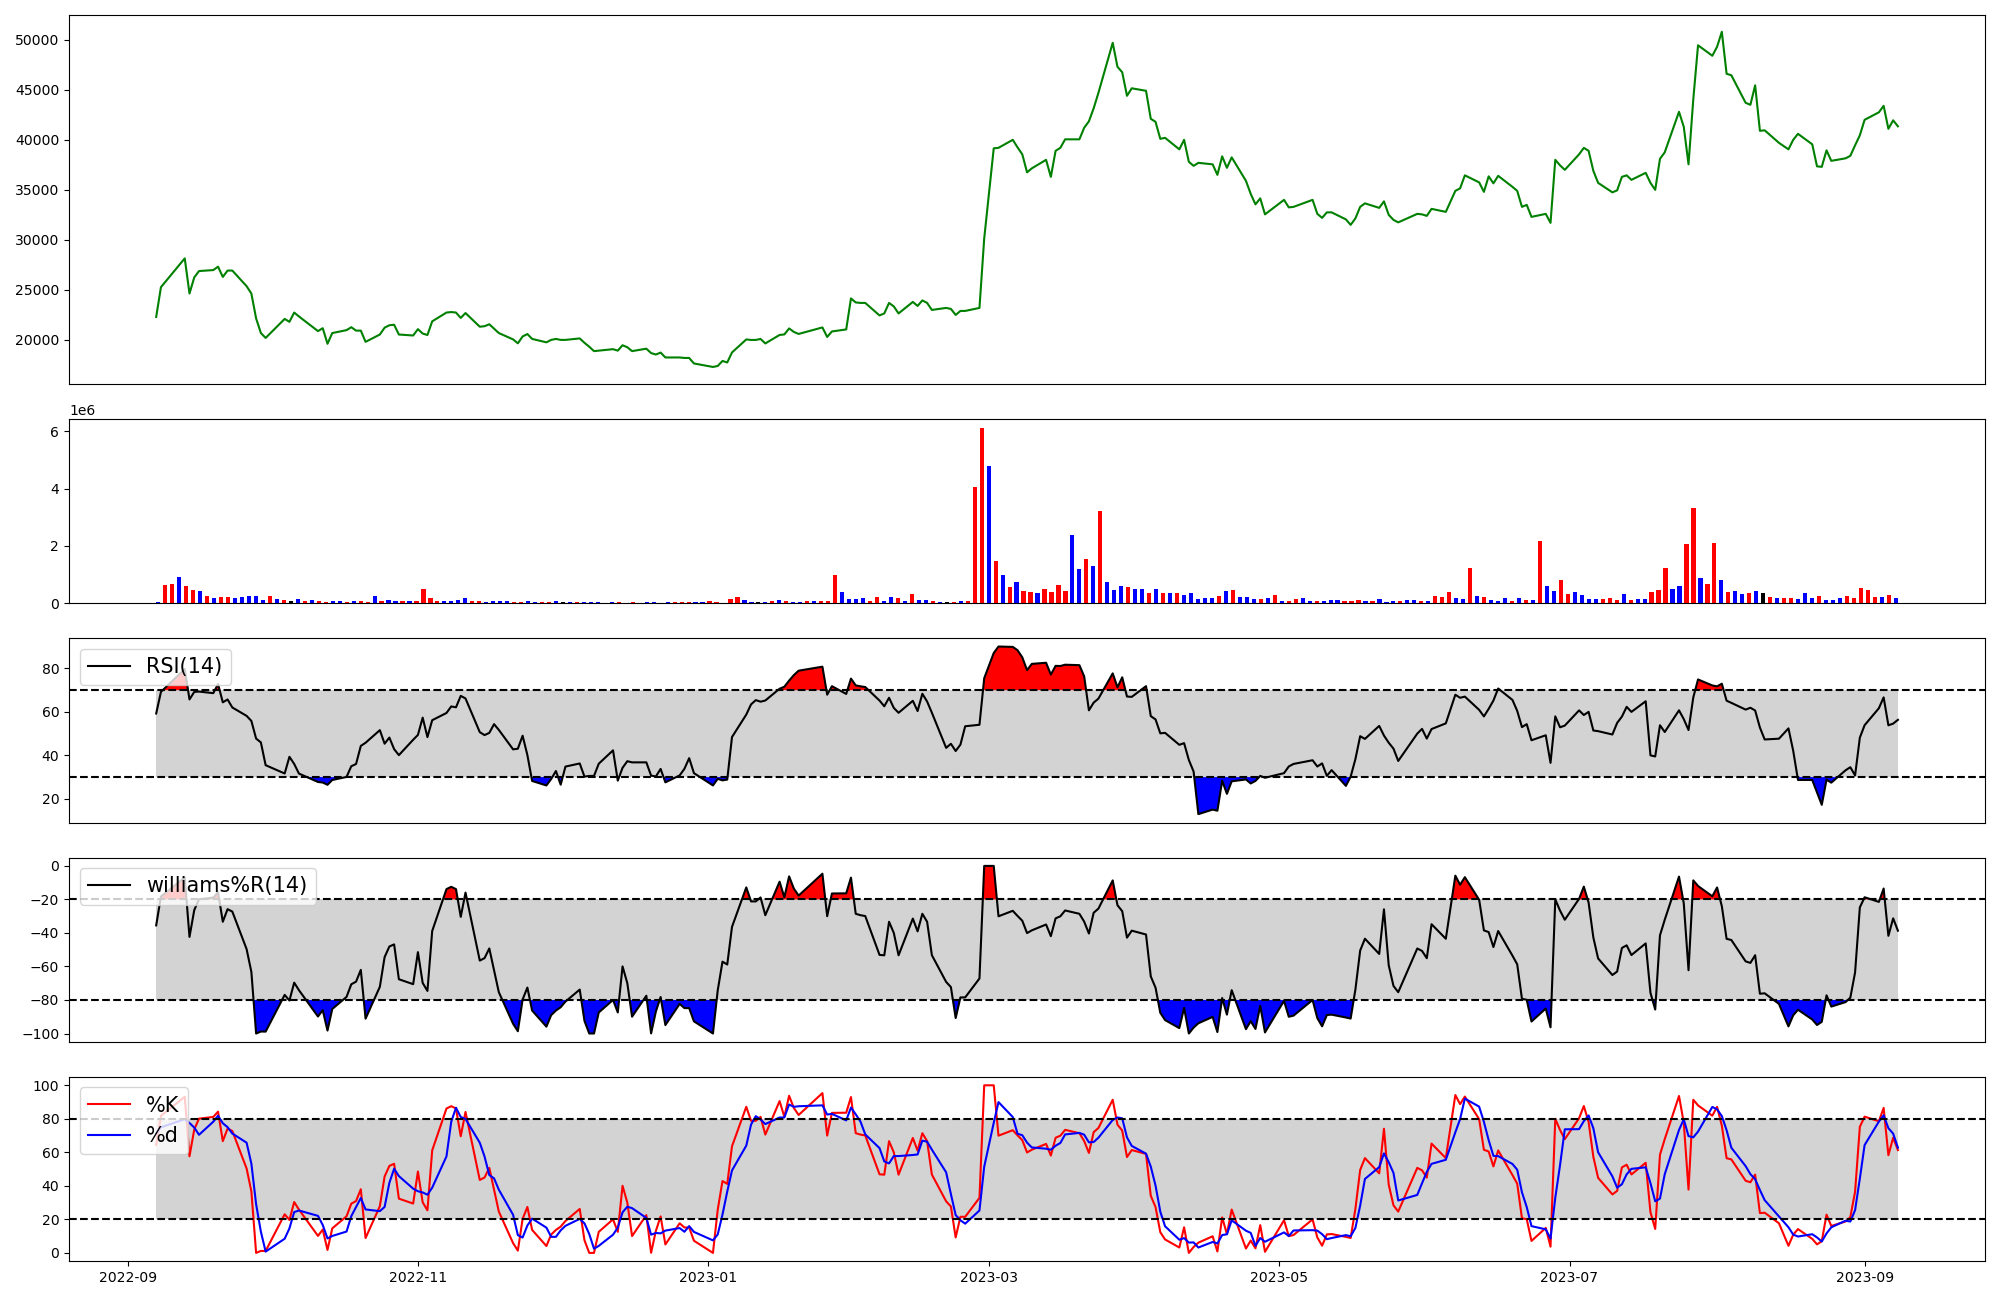
Task: Click the -100 tick on williams%R axis
Action: tap(42, 1034)
